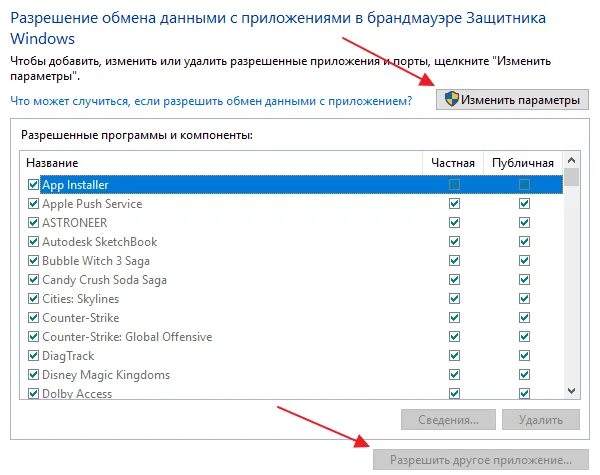600x475 pixels.
Task: Toggle Публичная checkbox for Autodesk SketchBook
Action: pos(524,242)
